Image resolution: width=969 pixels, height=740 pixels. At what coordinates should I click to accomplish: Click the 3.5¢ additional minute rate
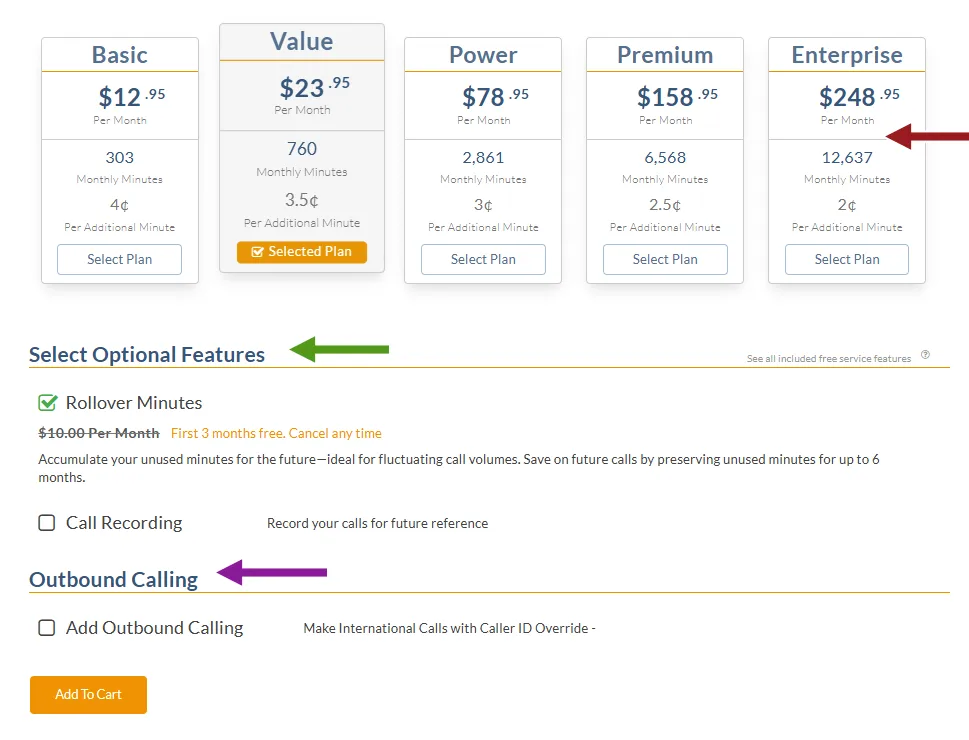coord(302,200)
